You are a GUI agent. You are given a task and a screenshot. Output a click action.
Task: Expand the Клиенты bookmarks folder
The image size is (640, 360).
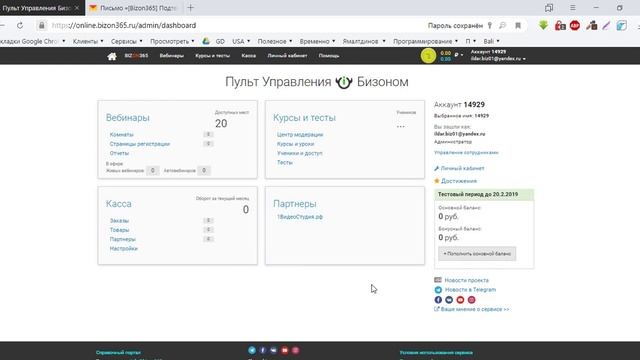pos(88,41)
